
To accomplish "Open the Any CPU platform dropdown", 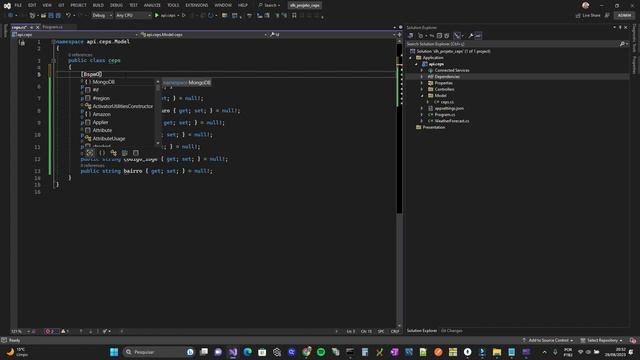I will [133, 16].
